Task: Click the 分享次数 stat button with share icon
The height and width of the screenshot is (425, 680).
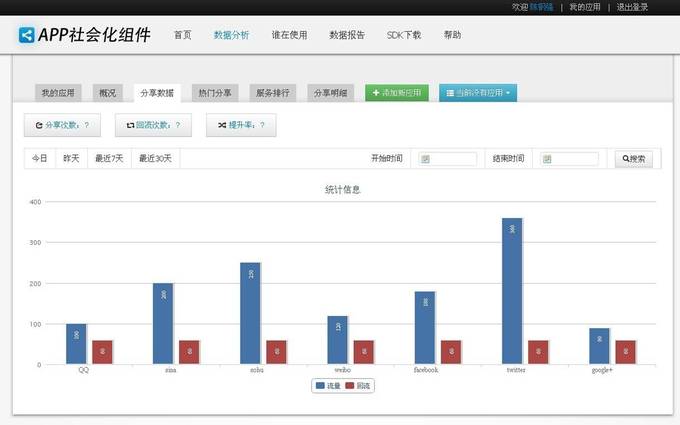Action: tap(62, 125)
